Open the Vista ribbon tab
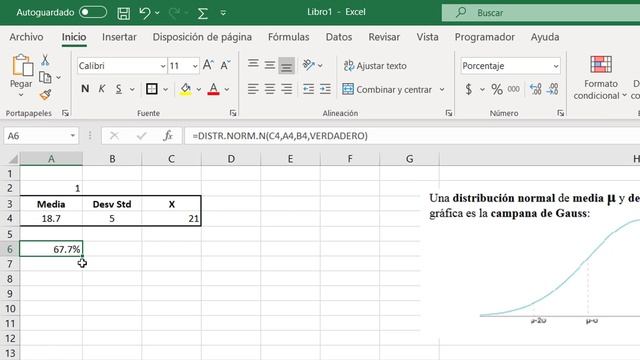Screen dimensions: 640x360 [x=427, y=37]
